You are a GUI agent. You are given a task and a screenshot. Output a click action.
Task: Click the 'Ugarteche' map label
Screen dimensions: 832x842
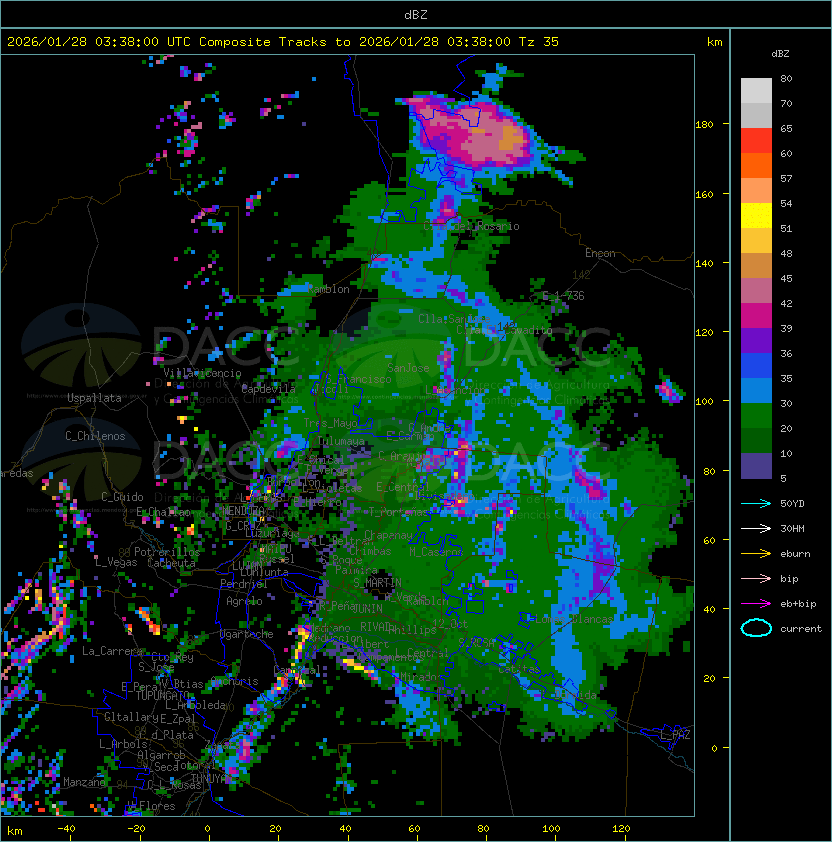(x=247, y=634)
